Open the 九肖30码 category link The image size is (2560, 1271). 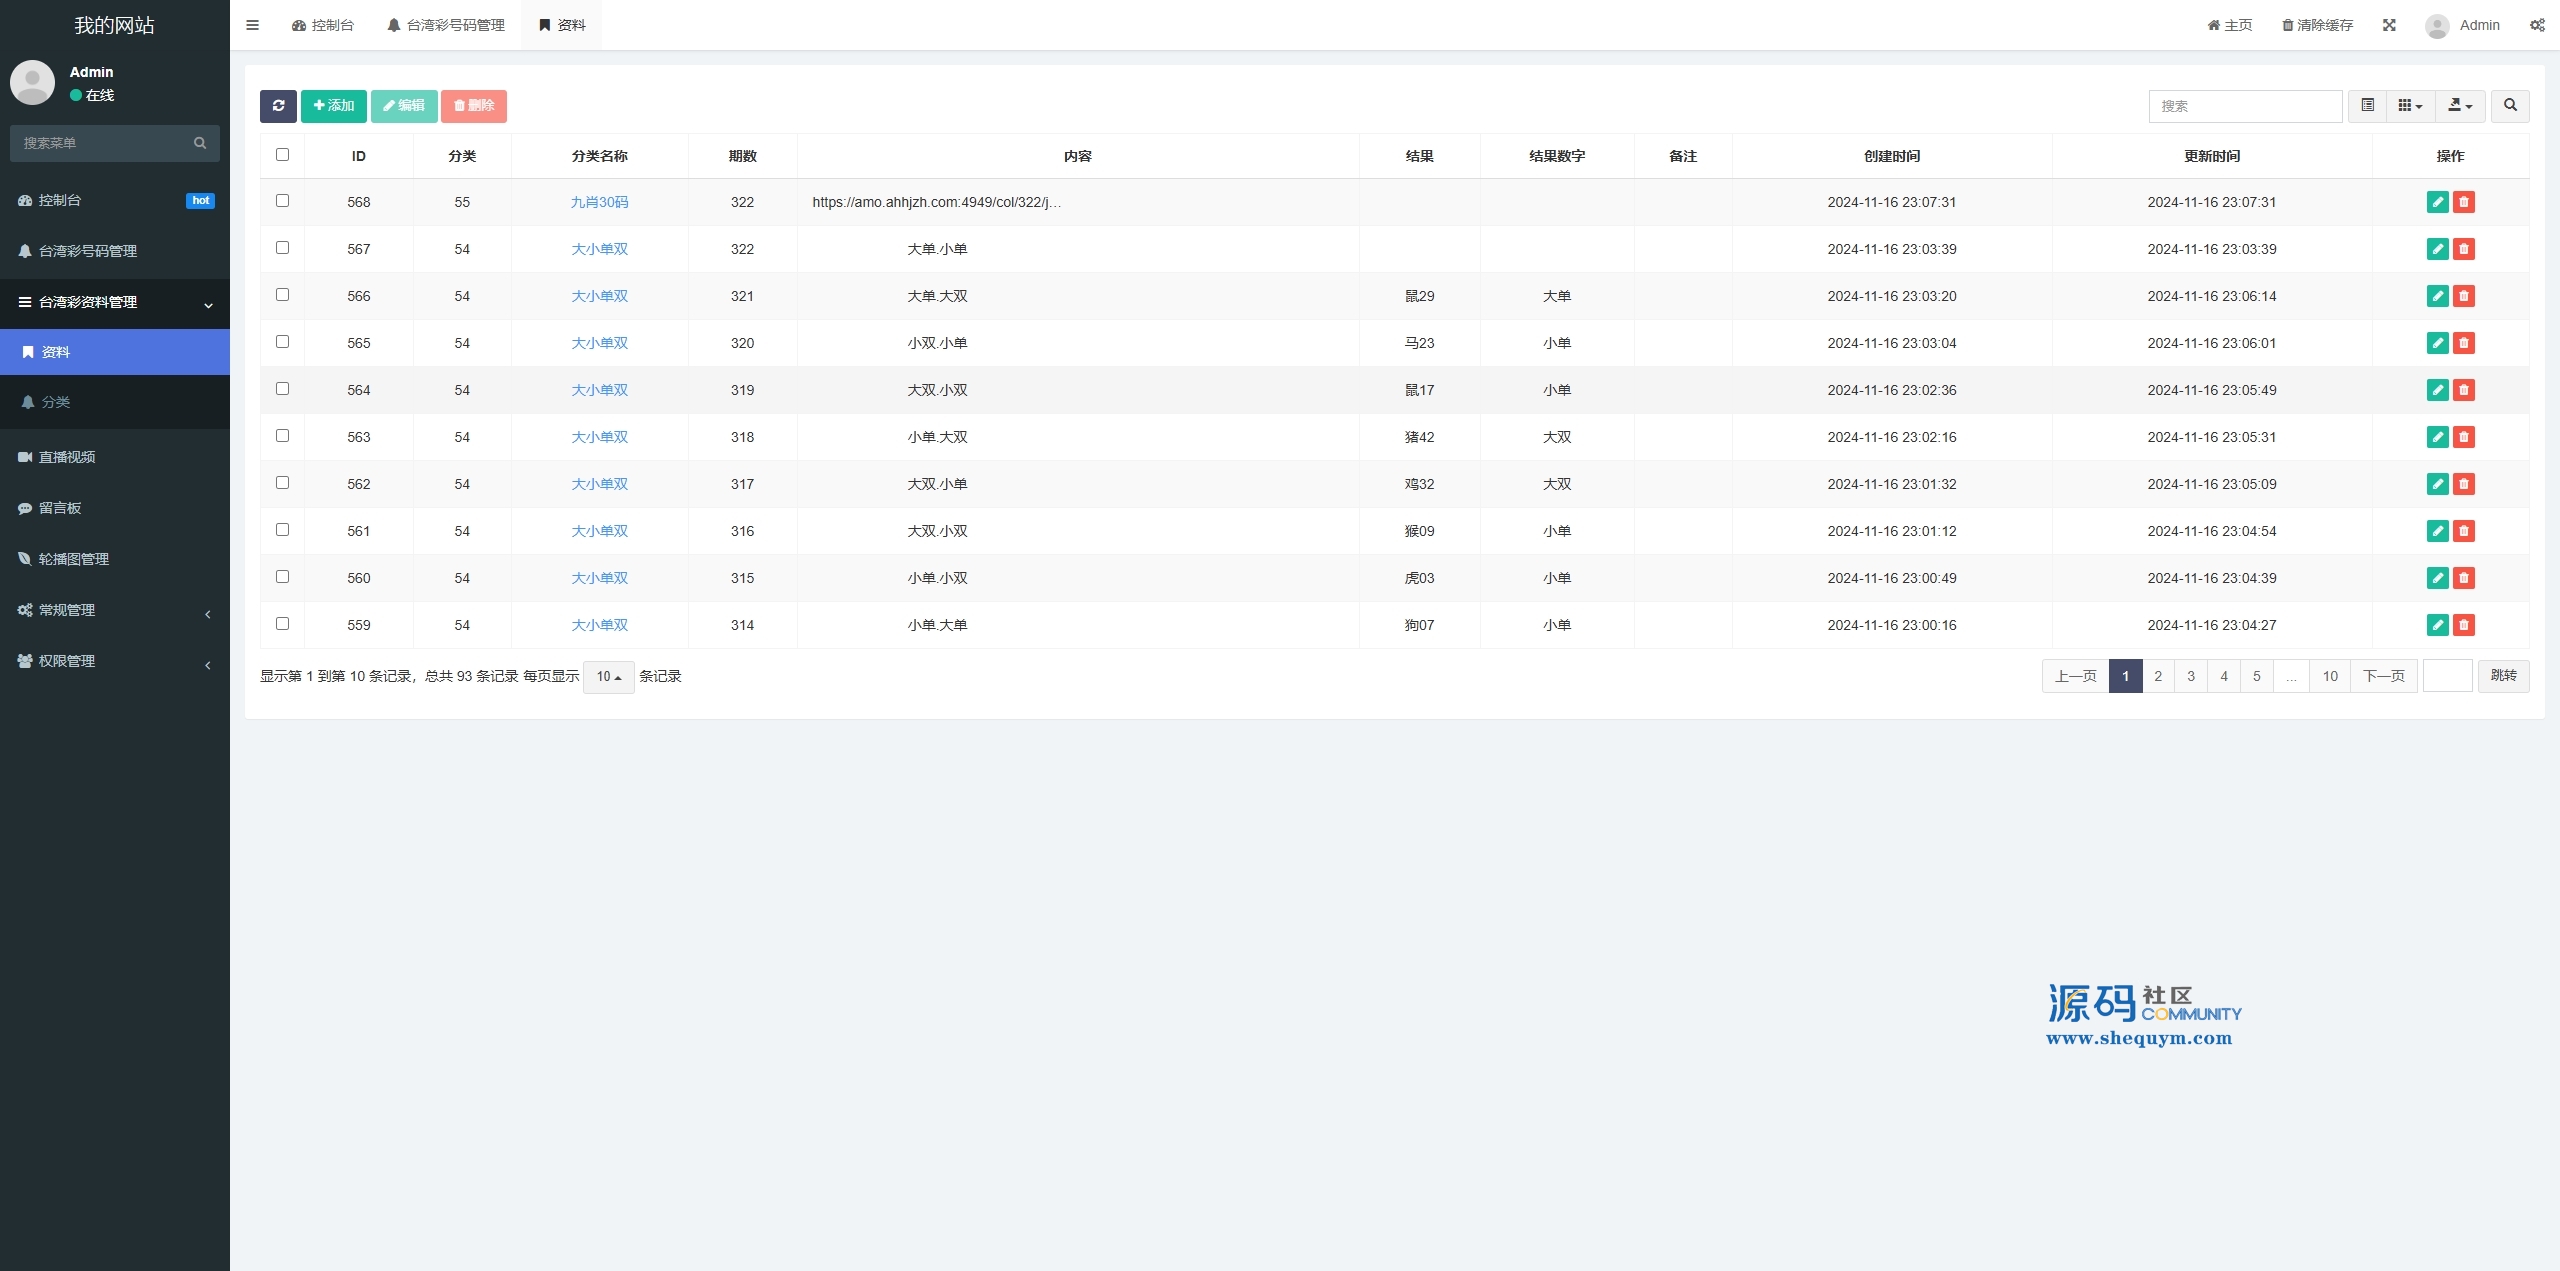pyautogui.click(x=599, y=202)
